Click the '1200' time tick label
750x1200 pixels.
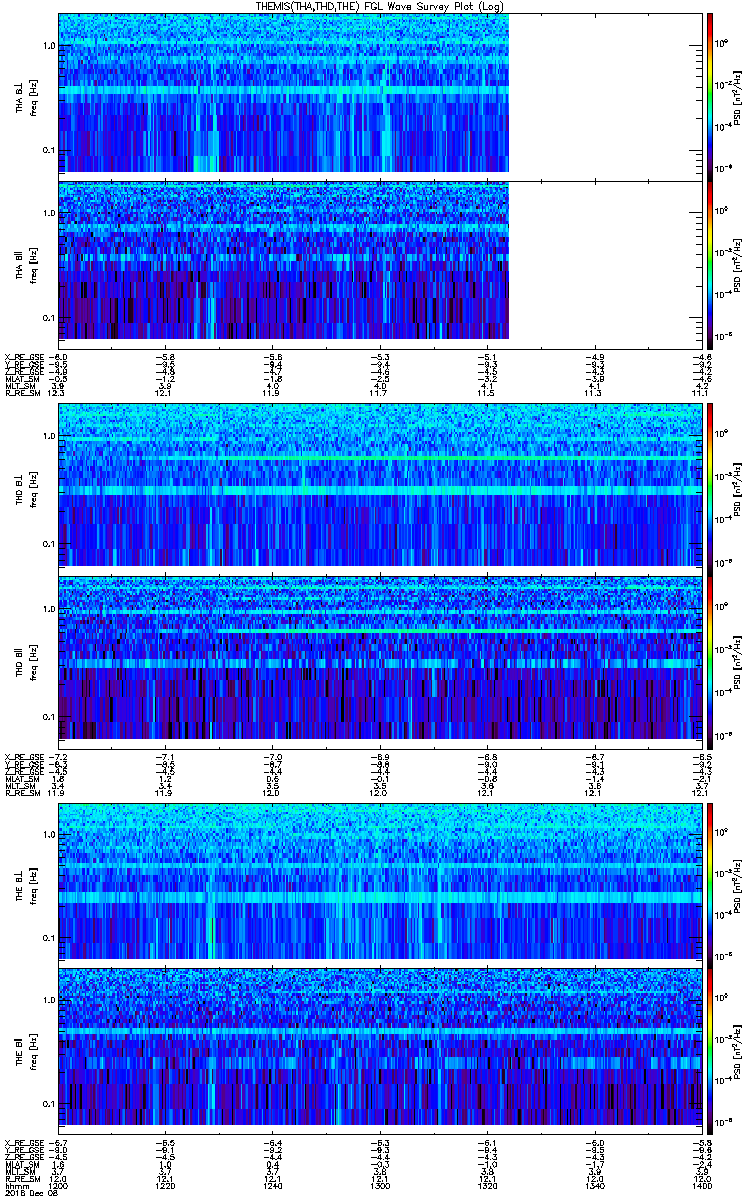click(57, 1186)
